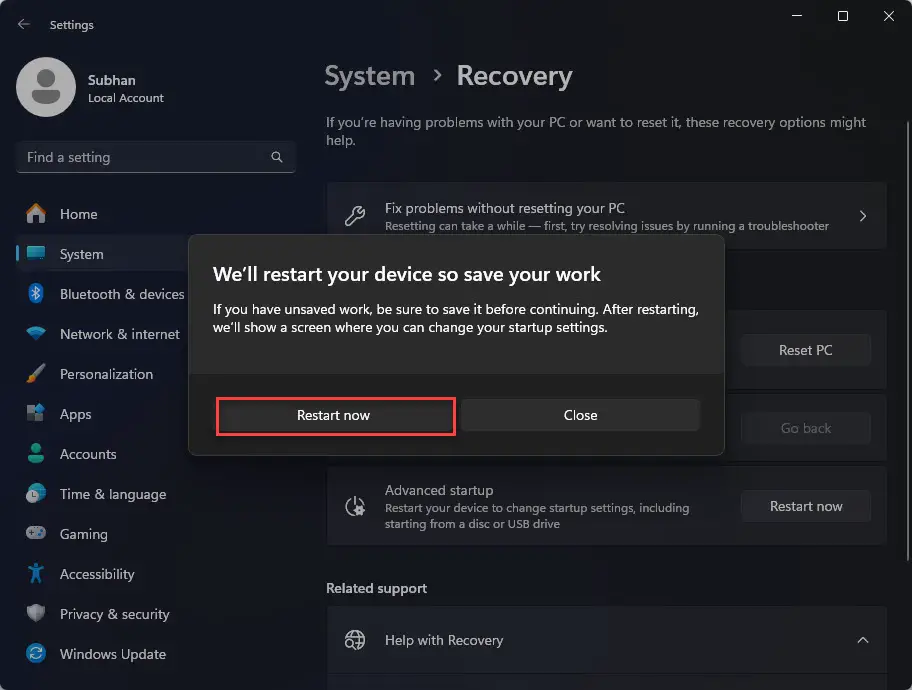Click the Personalization paintbrush icon
Image resolution: width=912 pixels, height=690 pixels.
click(36, 374)
